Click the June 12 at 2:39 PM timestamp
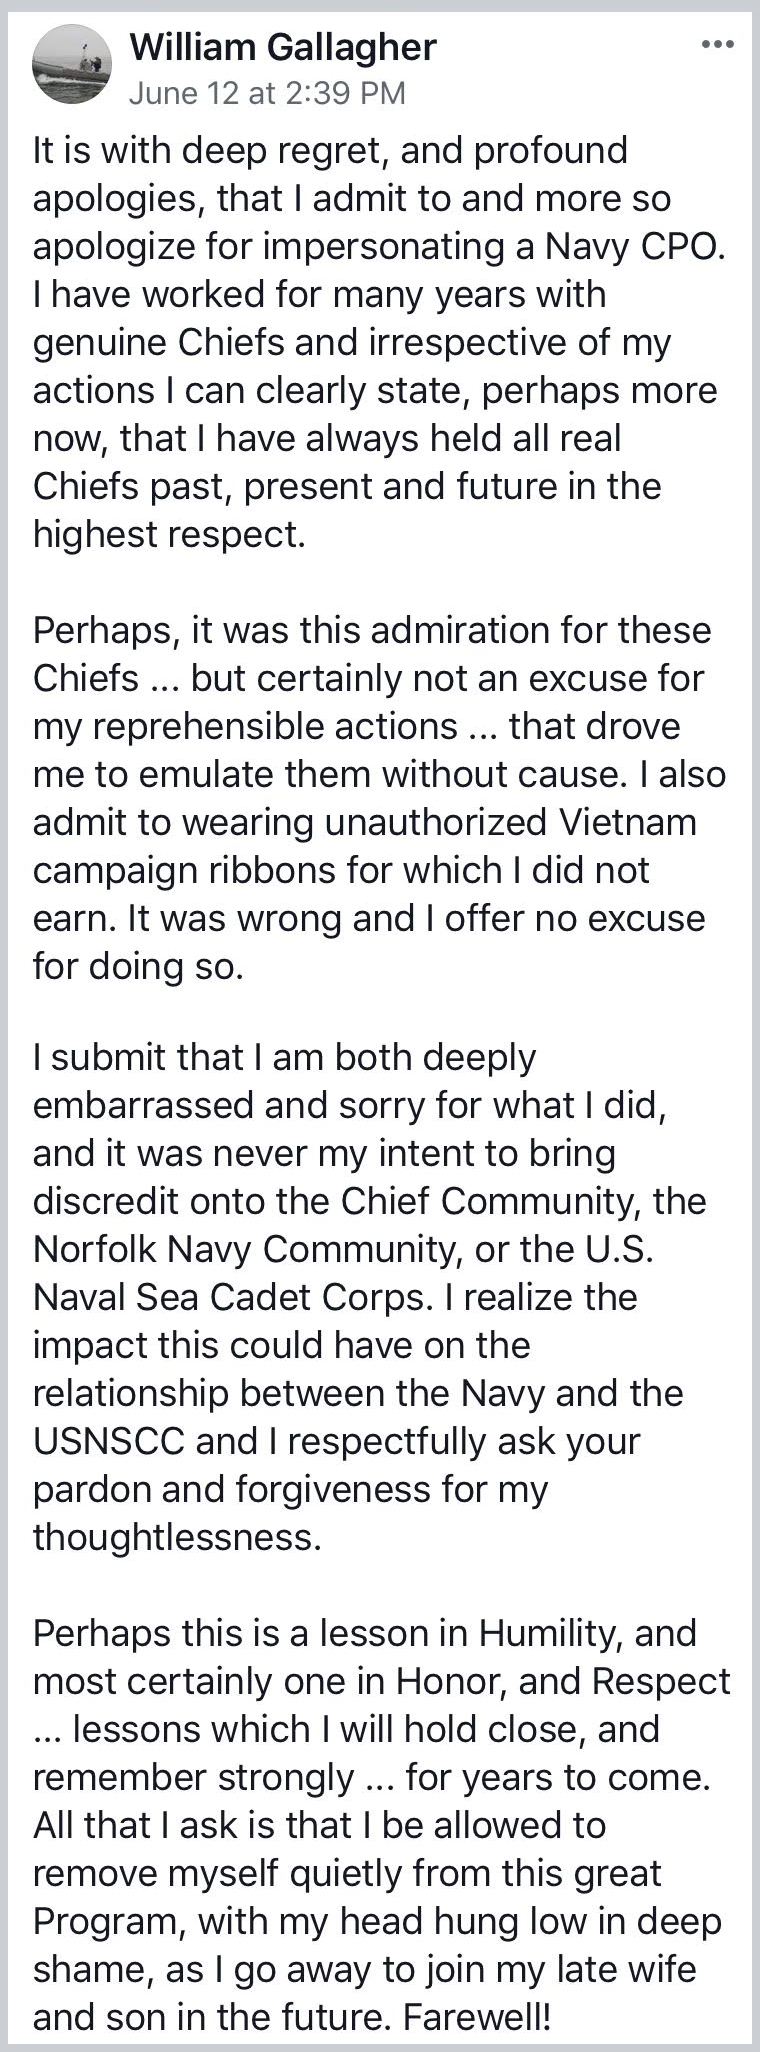760x2052 pixels. [267, 93]
